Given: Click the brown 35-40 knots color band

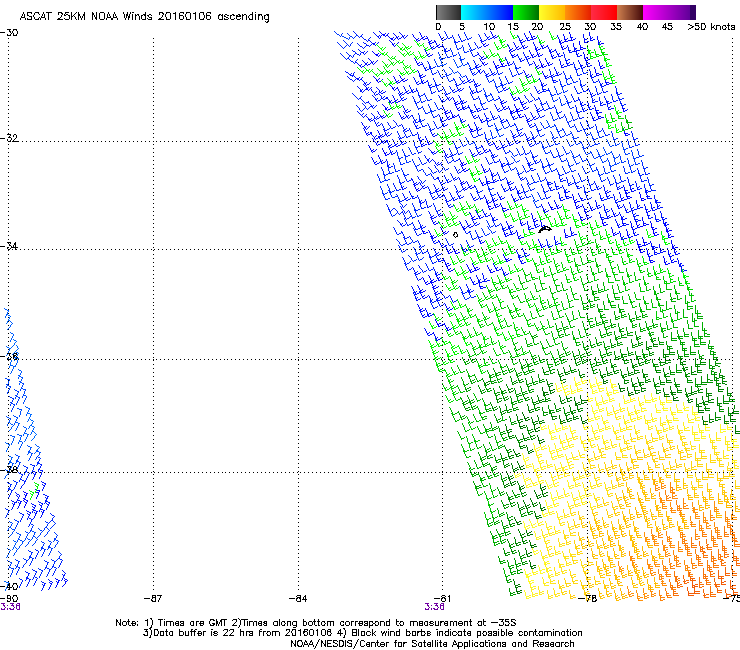Looking at the screenshot, I should click(630, 12).
